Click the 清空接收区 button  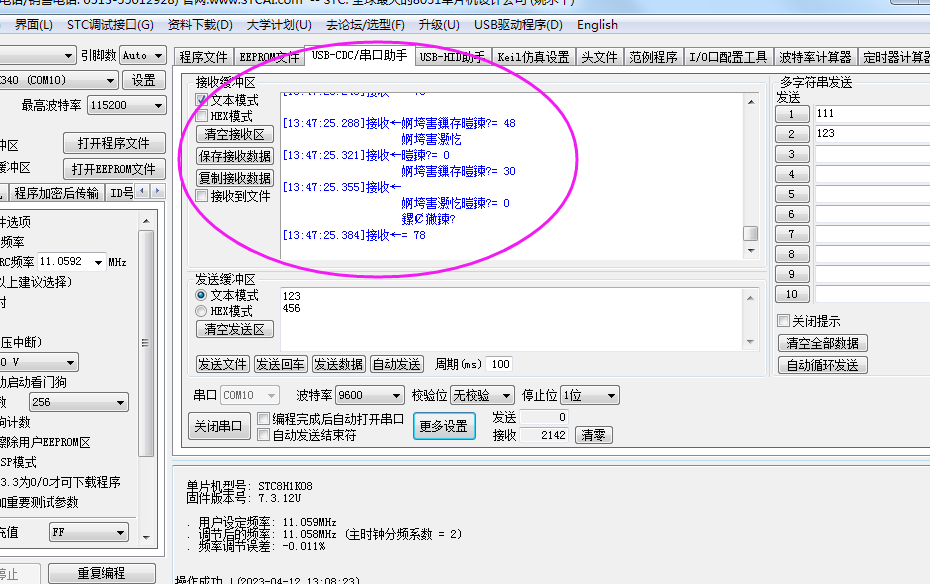(x=235, y=134)
